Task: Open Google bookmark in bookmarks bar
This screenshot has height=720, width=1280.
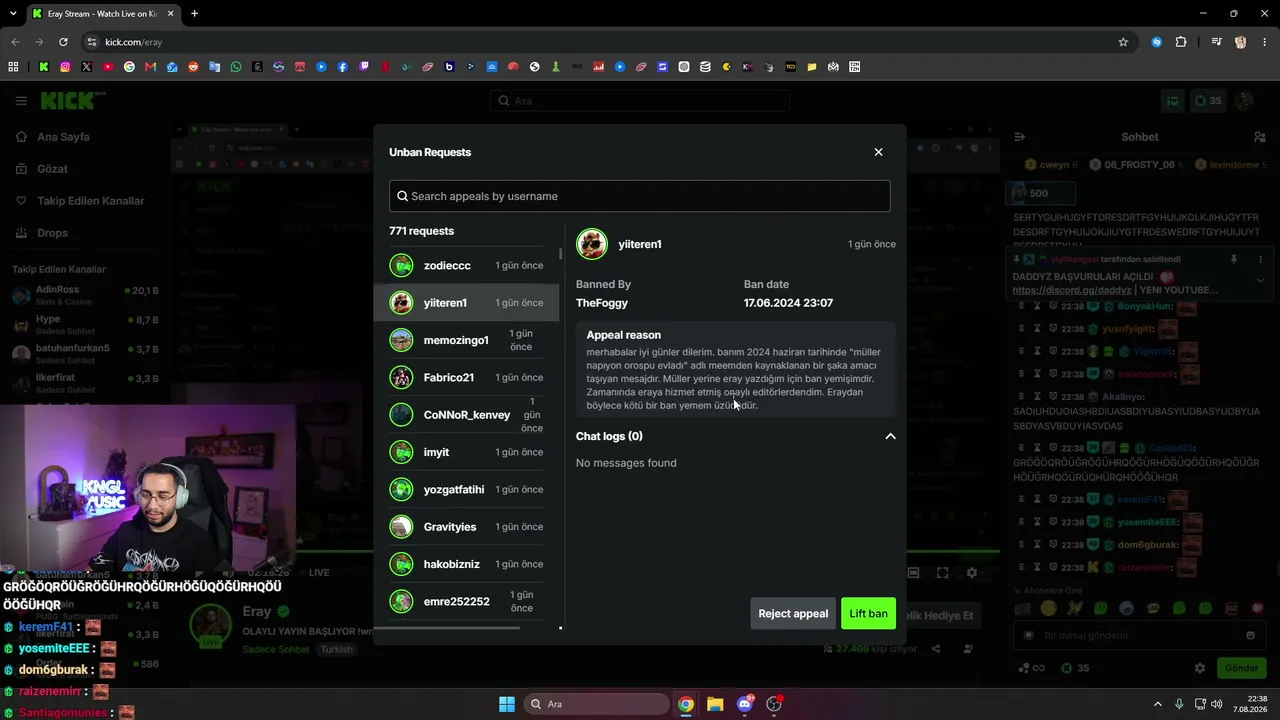Action: pos(129,67)
